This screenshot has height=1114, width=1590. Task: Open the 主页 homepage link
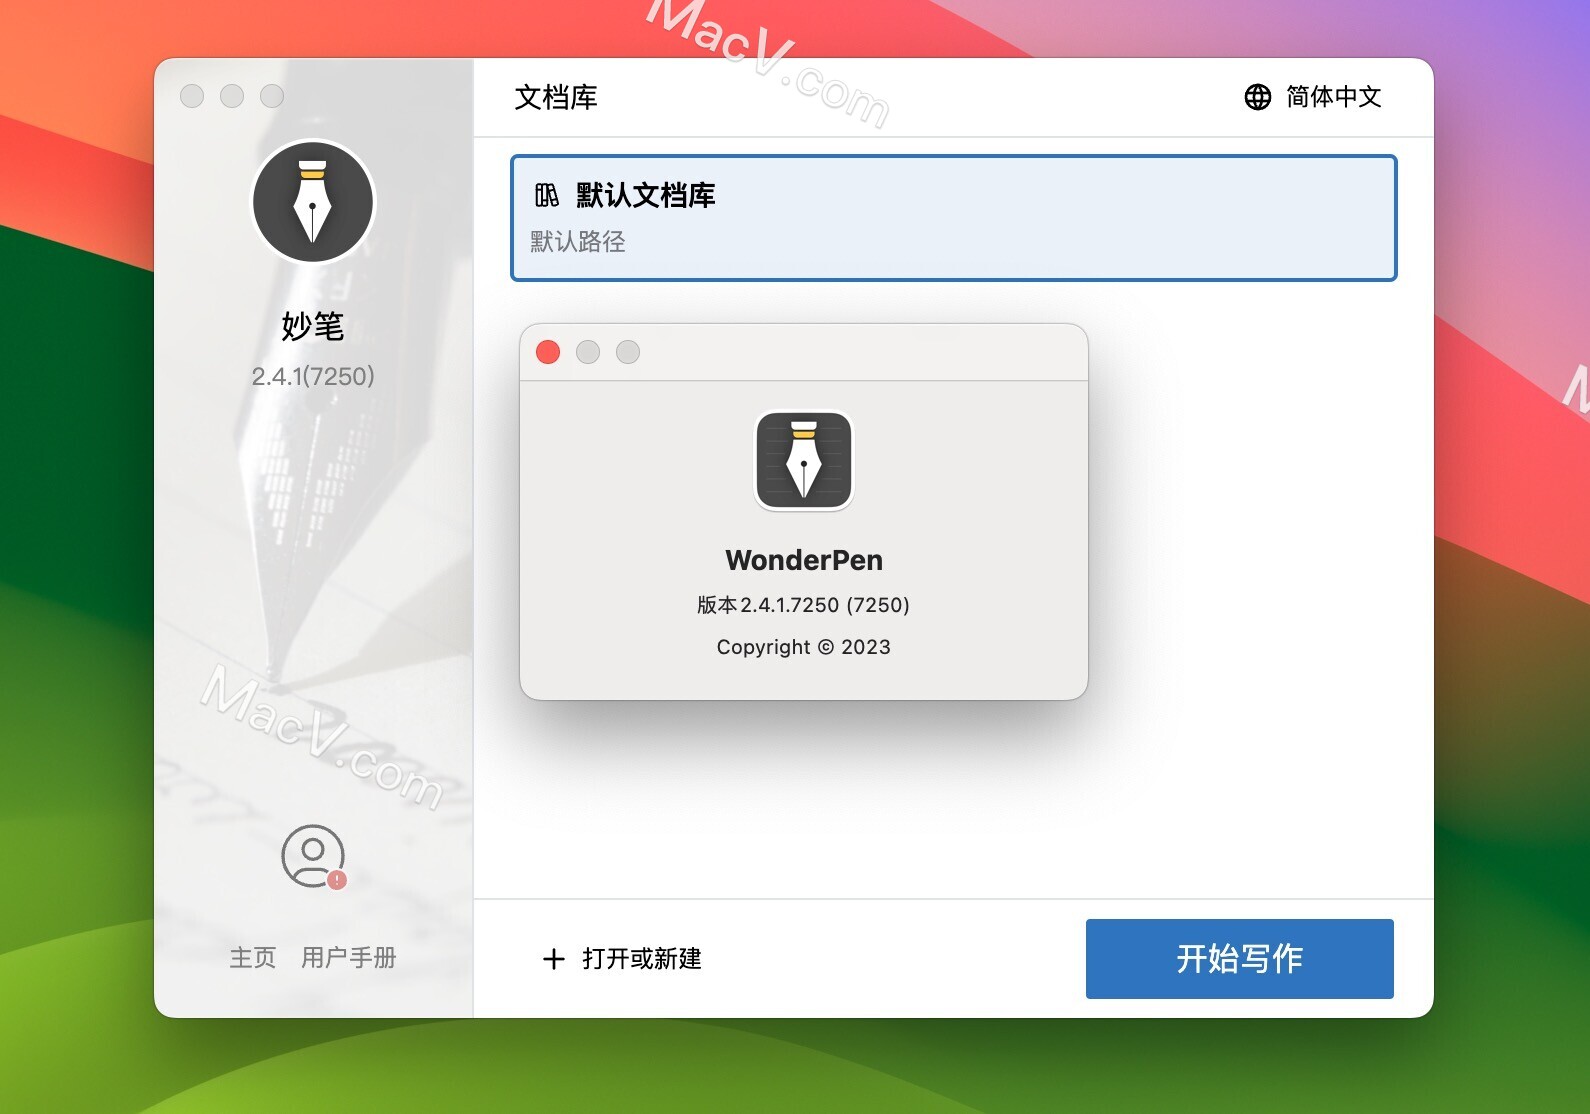(253, 957)
